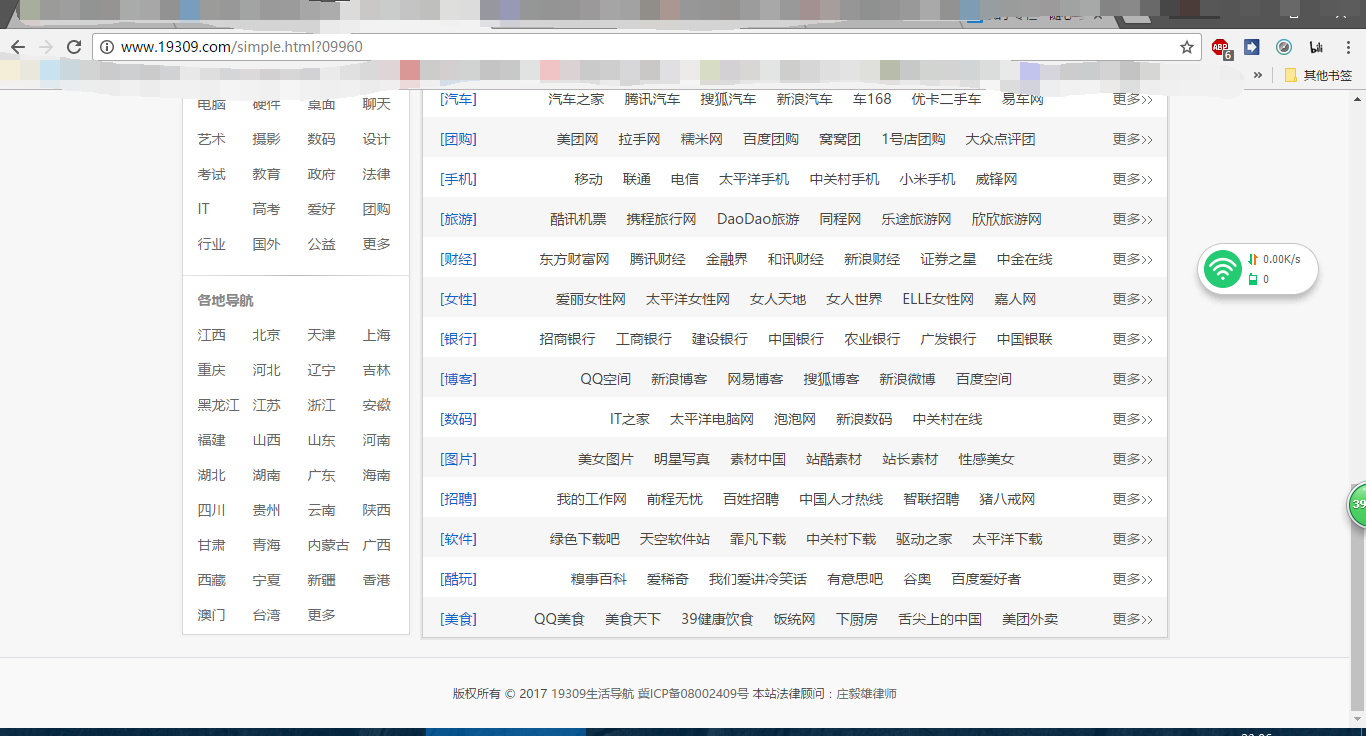This screenshot has height=736, width=1366.
Task: Open the 汽车之家 link
Action: 576,99
